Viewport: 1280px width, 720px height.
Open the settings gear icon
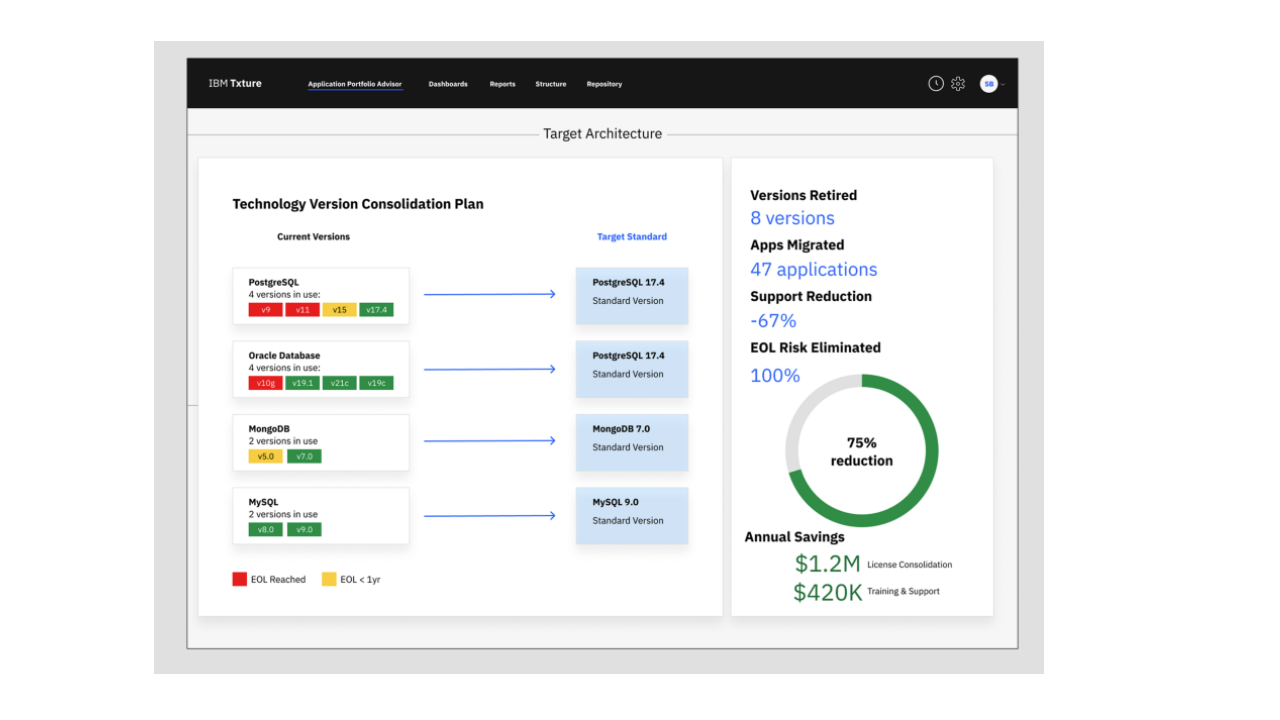pos(958,84)
